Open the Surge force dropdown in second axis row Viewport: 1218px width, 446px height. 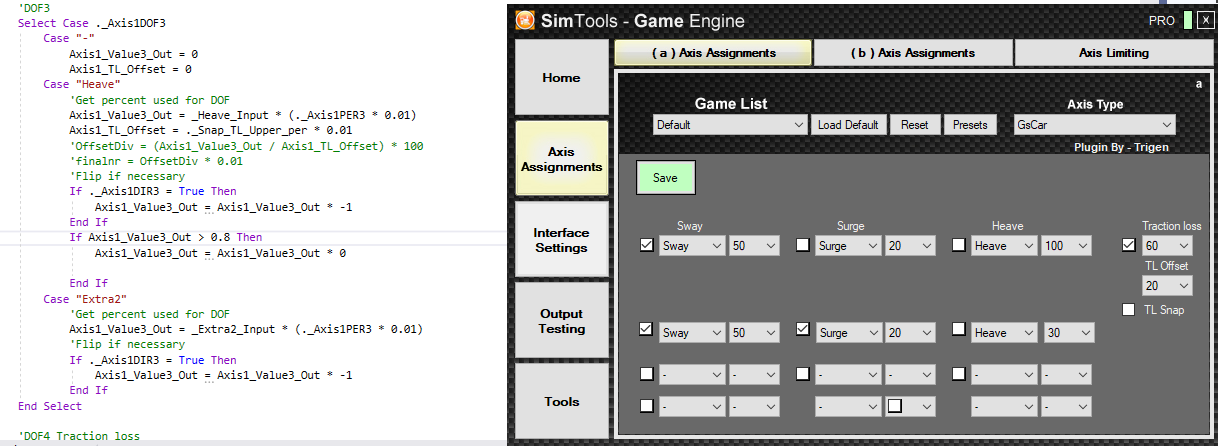[x=848, y=333]
